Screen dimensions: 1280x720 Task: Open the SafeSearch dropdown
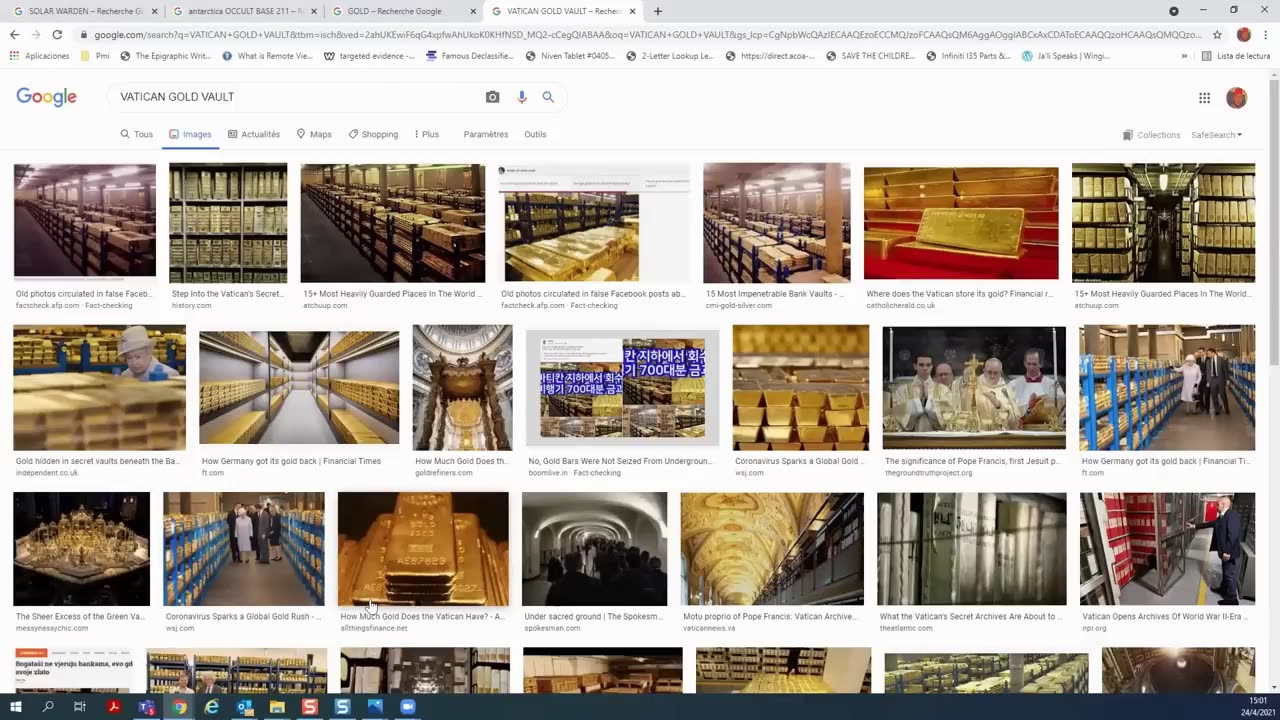pos(1217,135)
